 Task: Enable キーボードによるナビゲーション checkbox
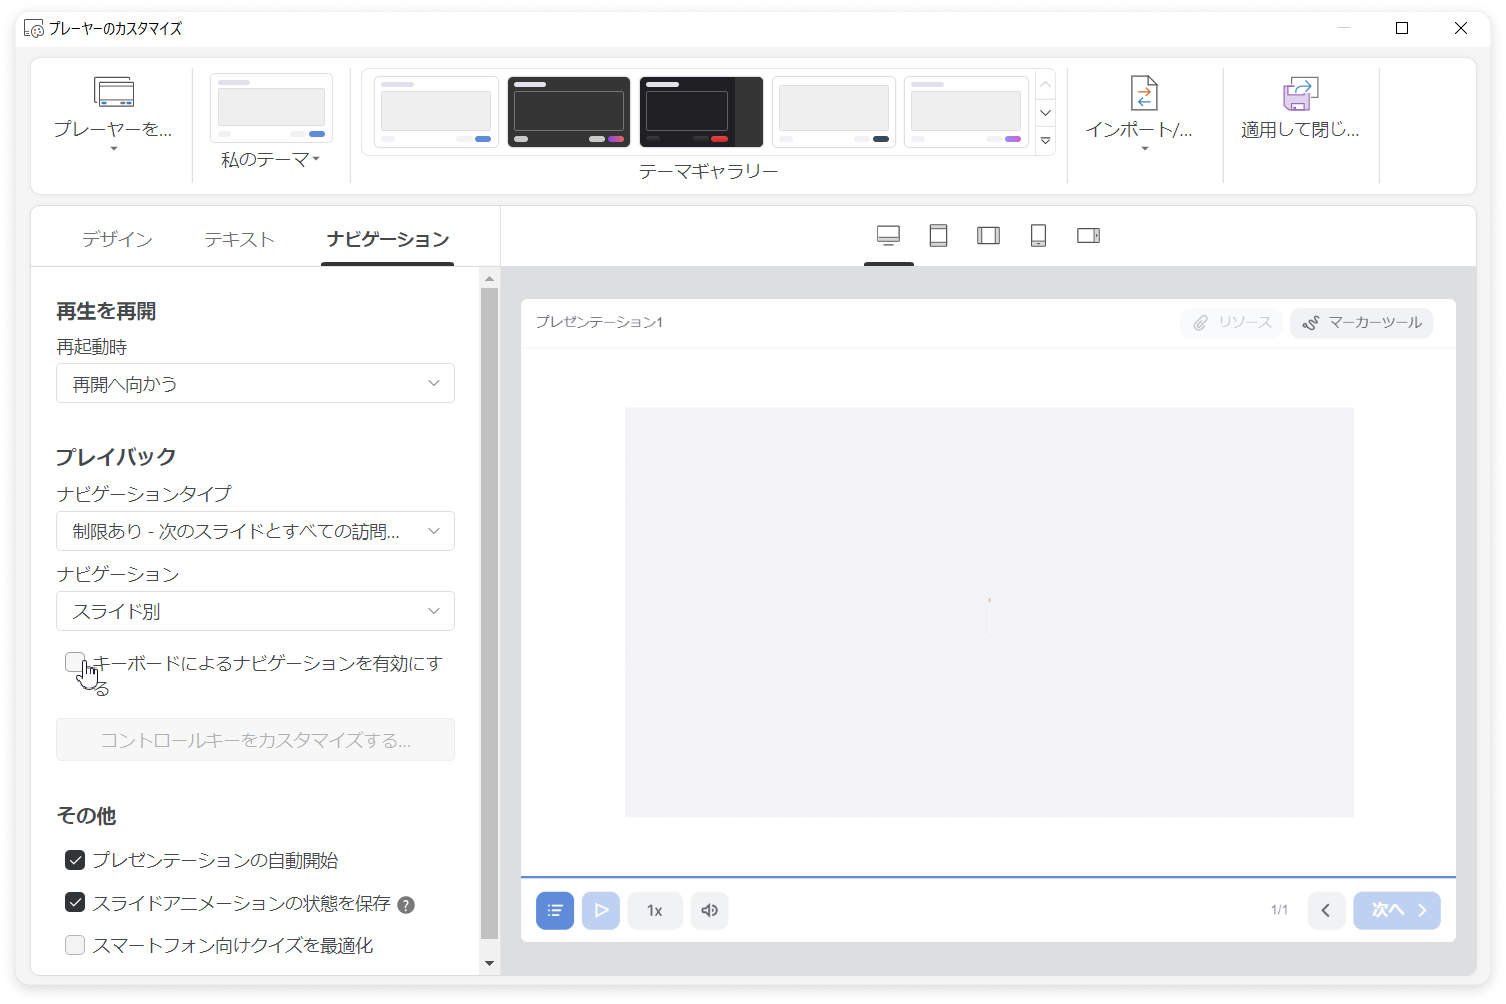click(75, 661)
